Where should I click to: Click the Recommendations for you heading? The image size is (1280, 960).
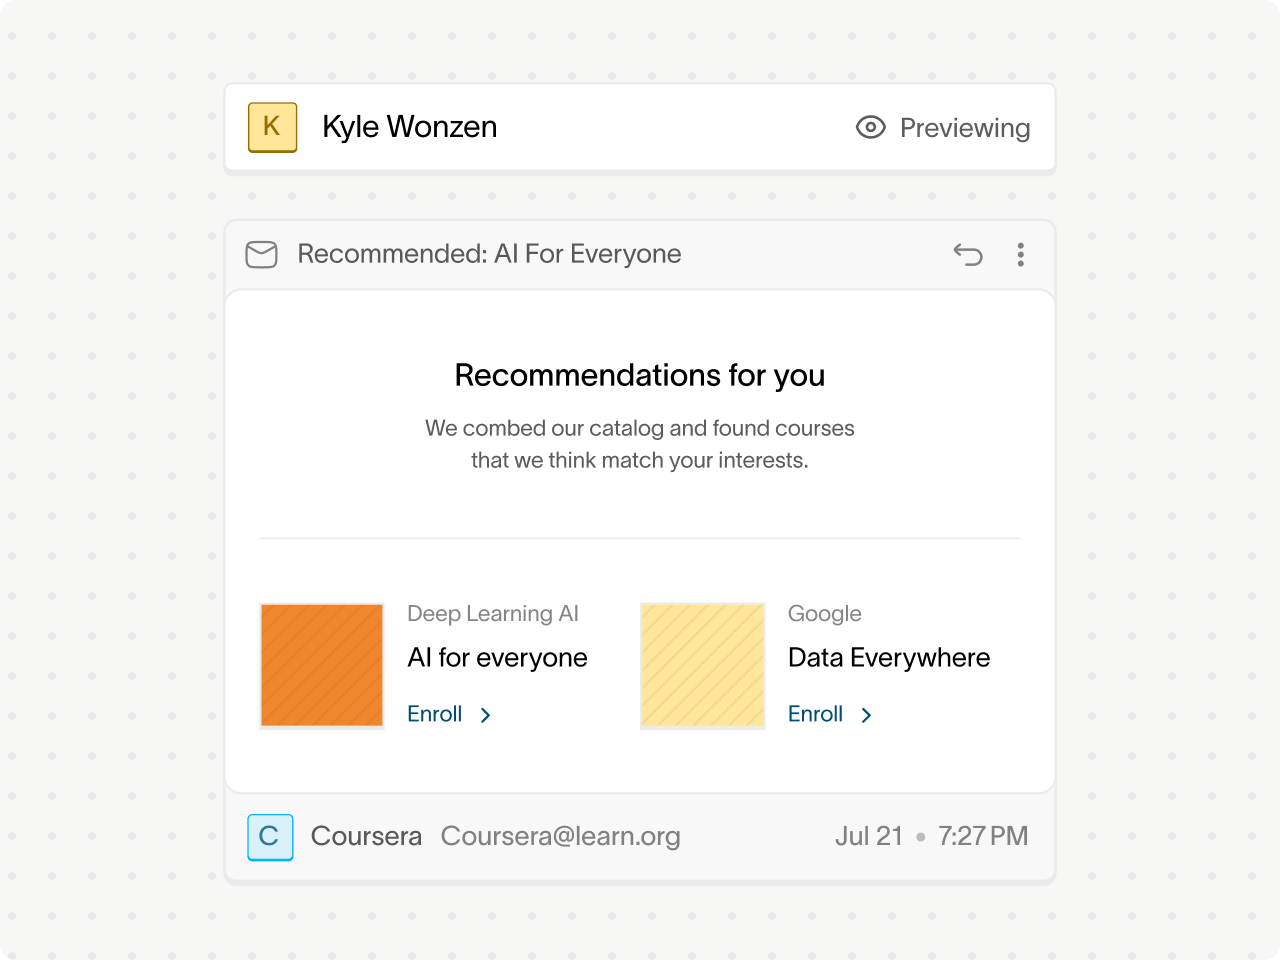click(x=640, y=375)
